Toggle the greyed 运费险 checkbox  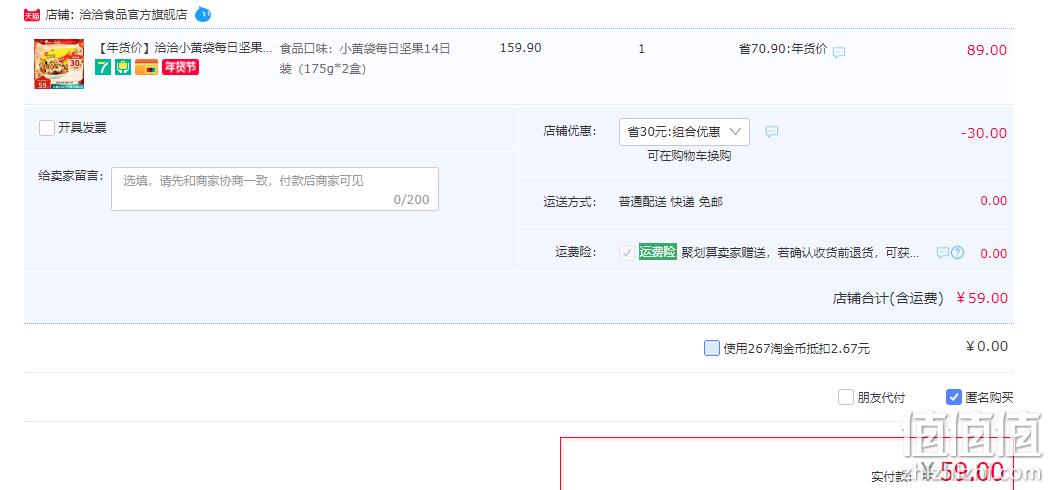[627, 253]
